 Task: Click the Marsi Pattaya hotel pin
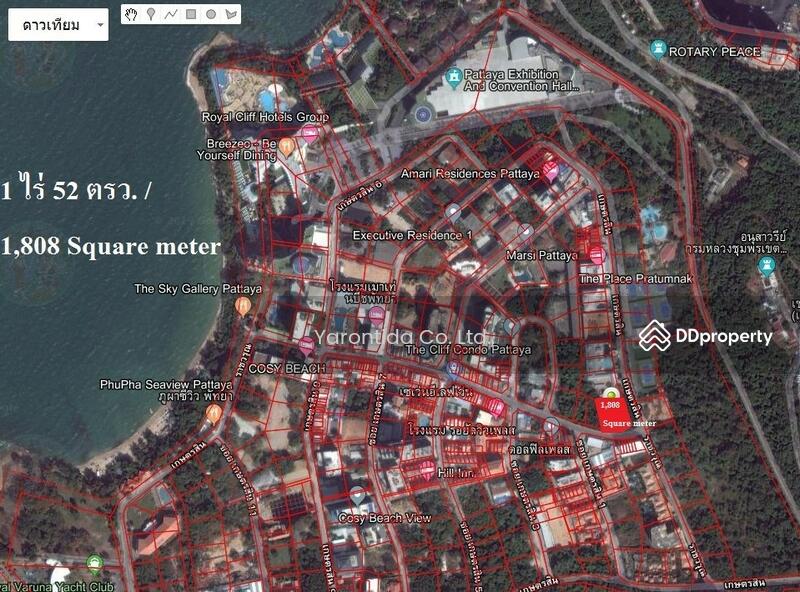coord(596,255)
